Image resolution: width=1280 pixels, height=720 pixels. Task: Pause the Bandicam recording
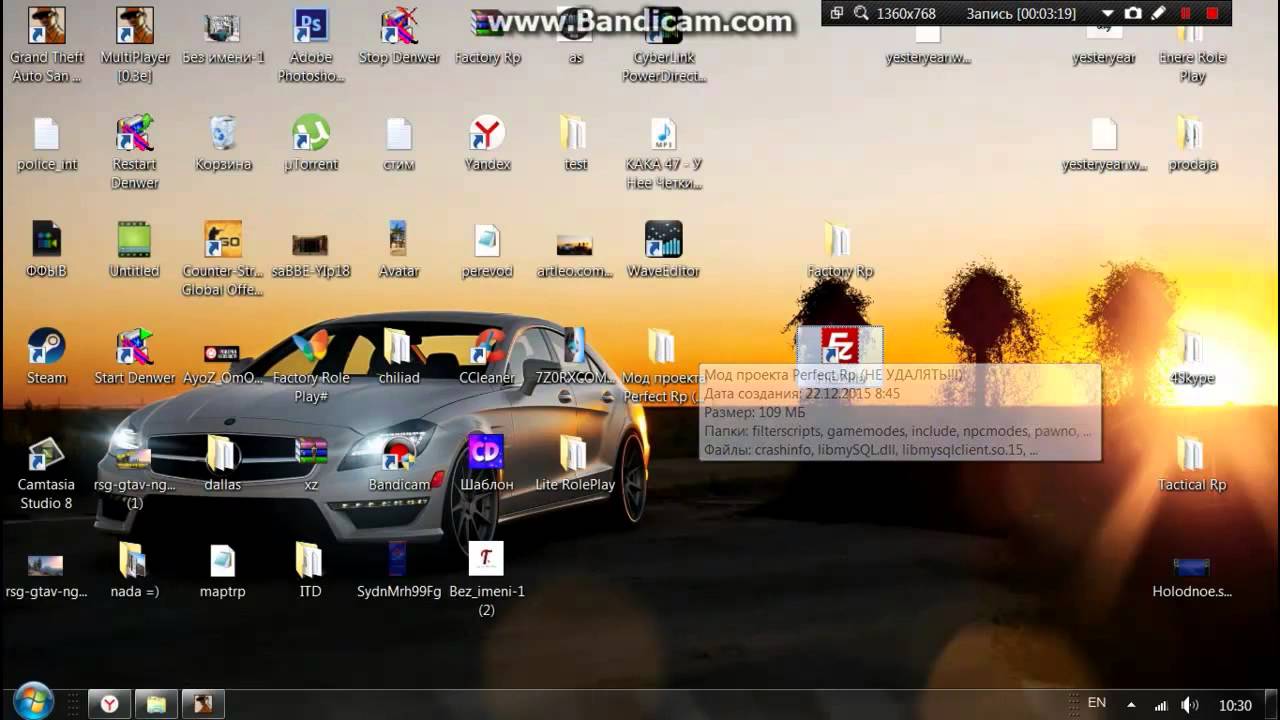(x=1186, y=13)
